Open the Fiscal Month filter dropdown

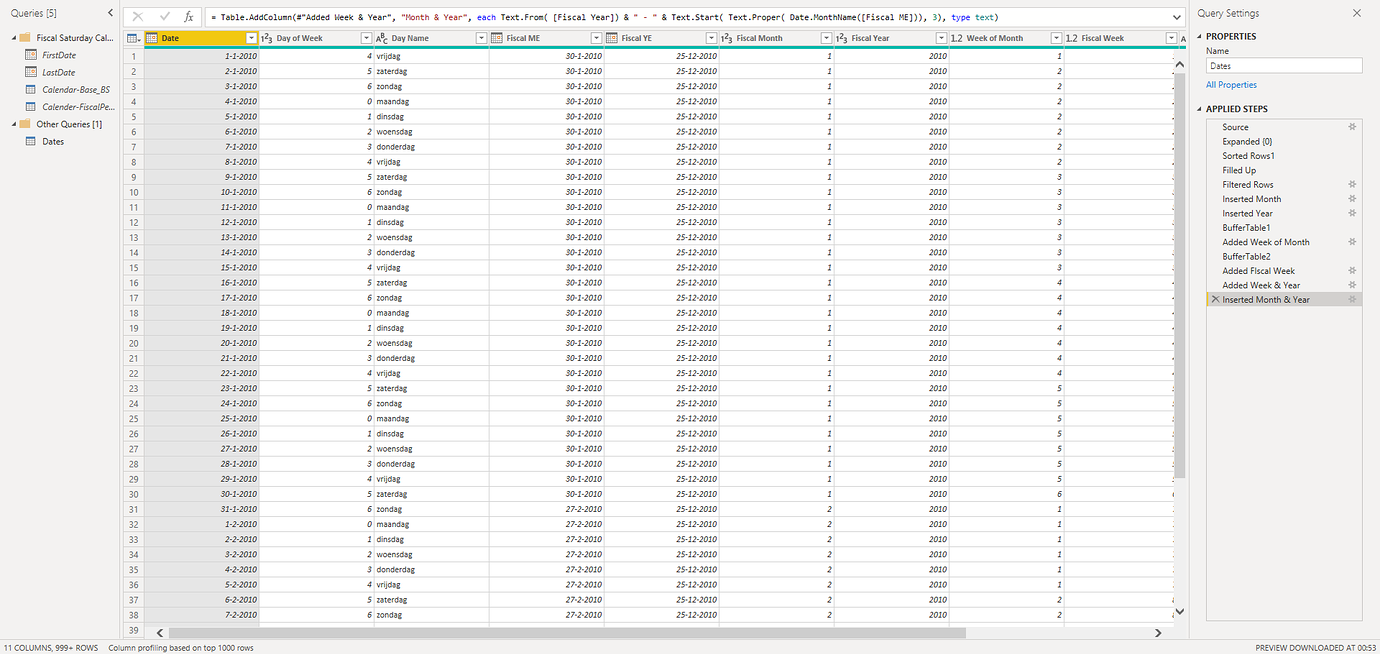coord(825,38)
